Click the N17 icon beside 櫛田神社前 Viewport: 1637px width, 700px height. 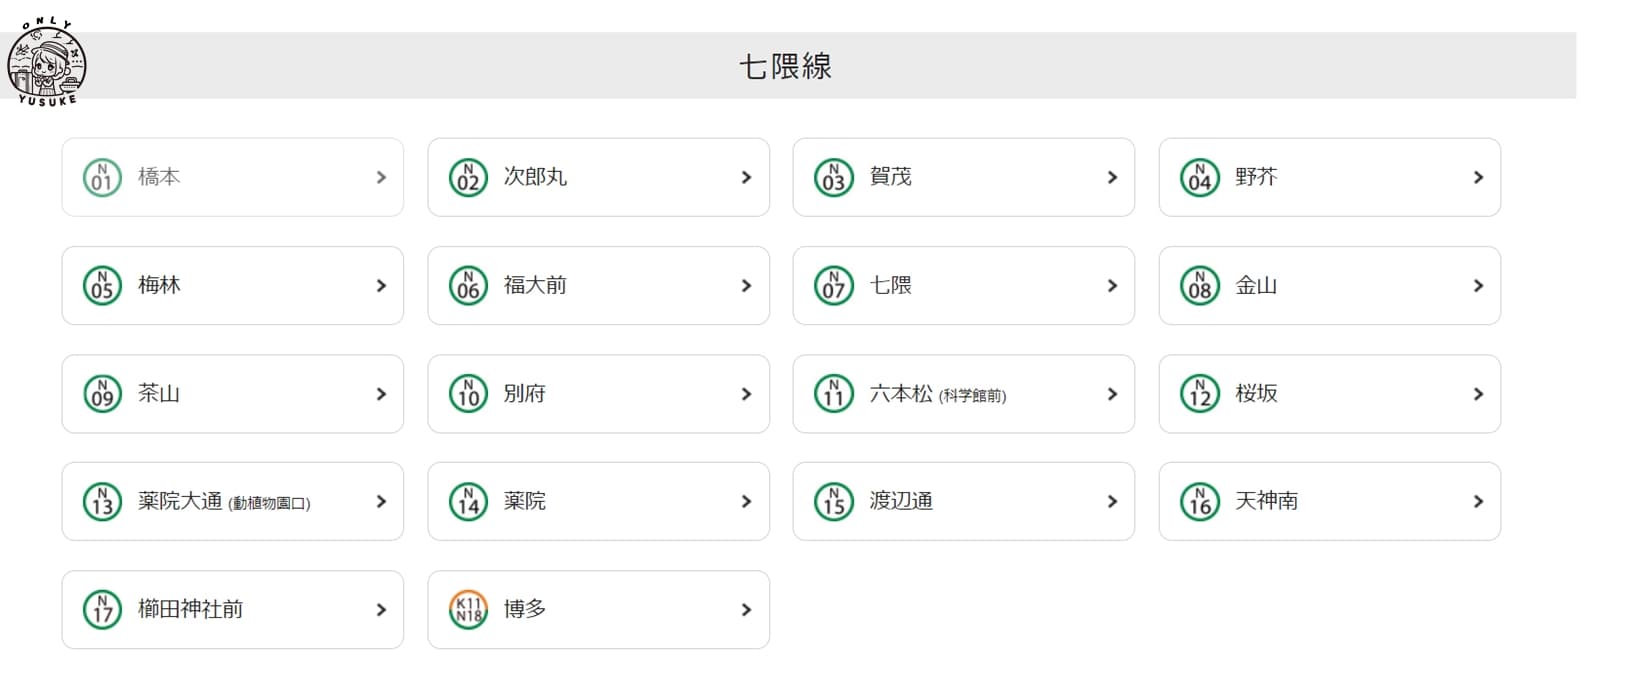[102, 610]
